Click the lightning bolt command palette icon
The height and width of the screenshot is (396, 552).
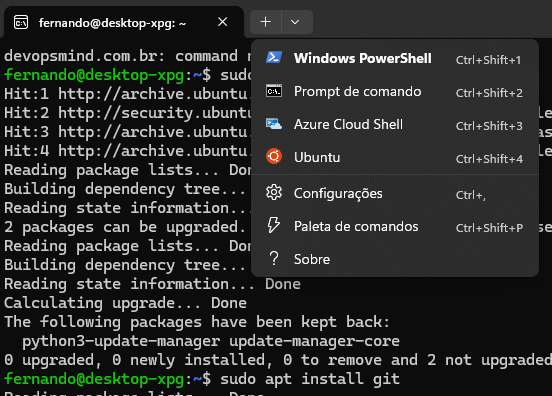274,225
